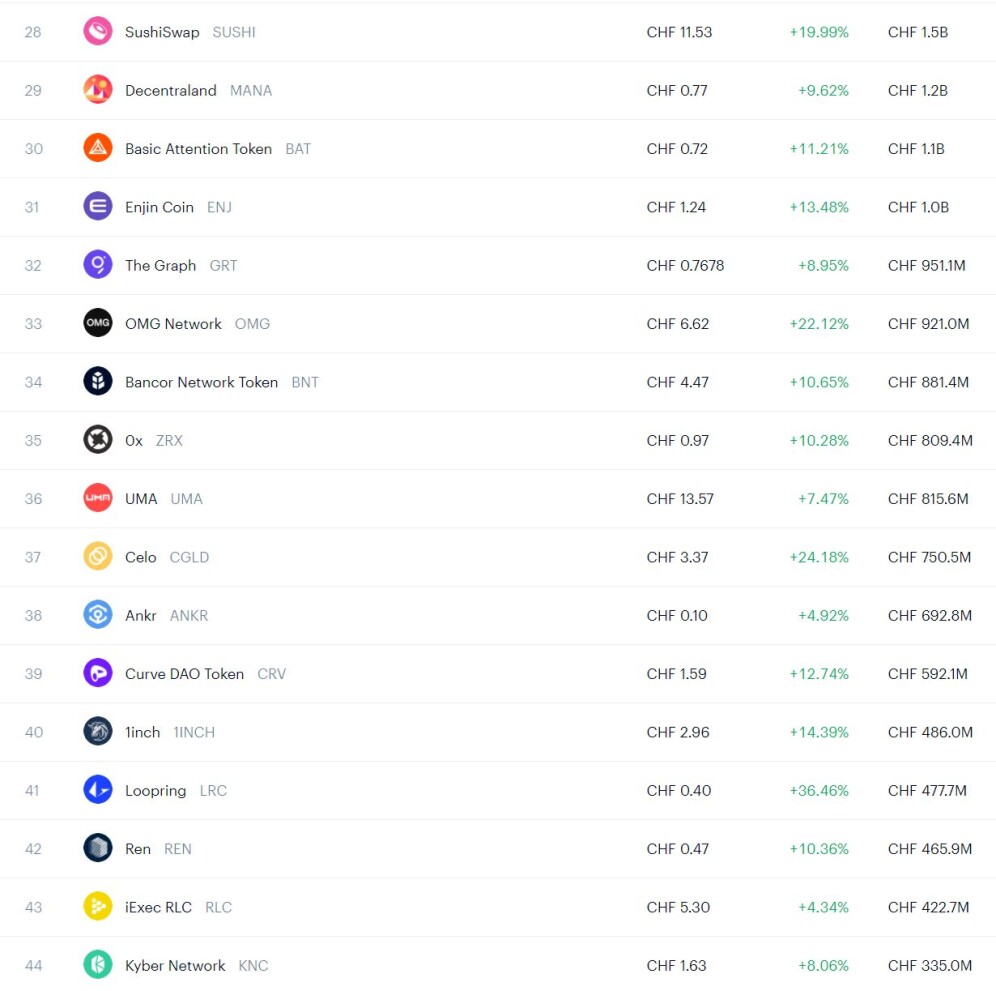Click the SushiSwap pink coin icon

(98, 31)
